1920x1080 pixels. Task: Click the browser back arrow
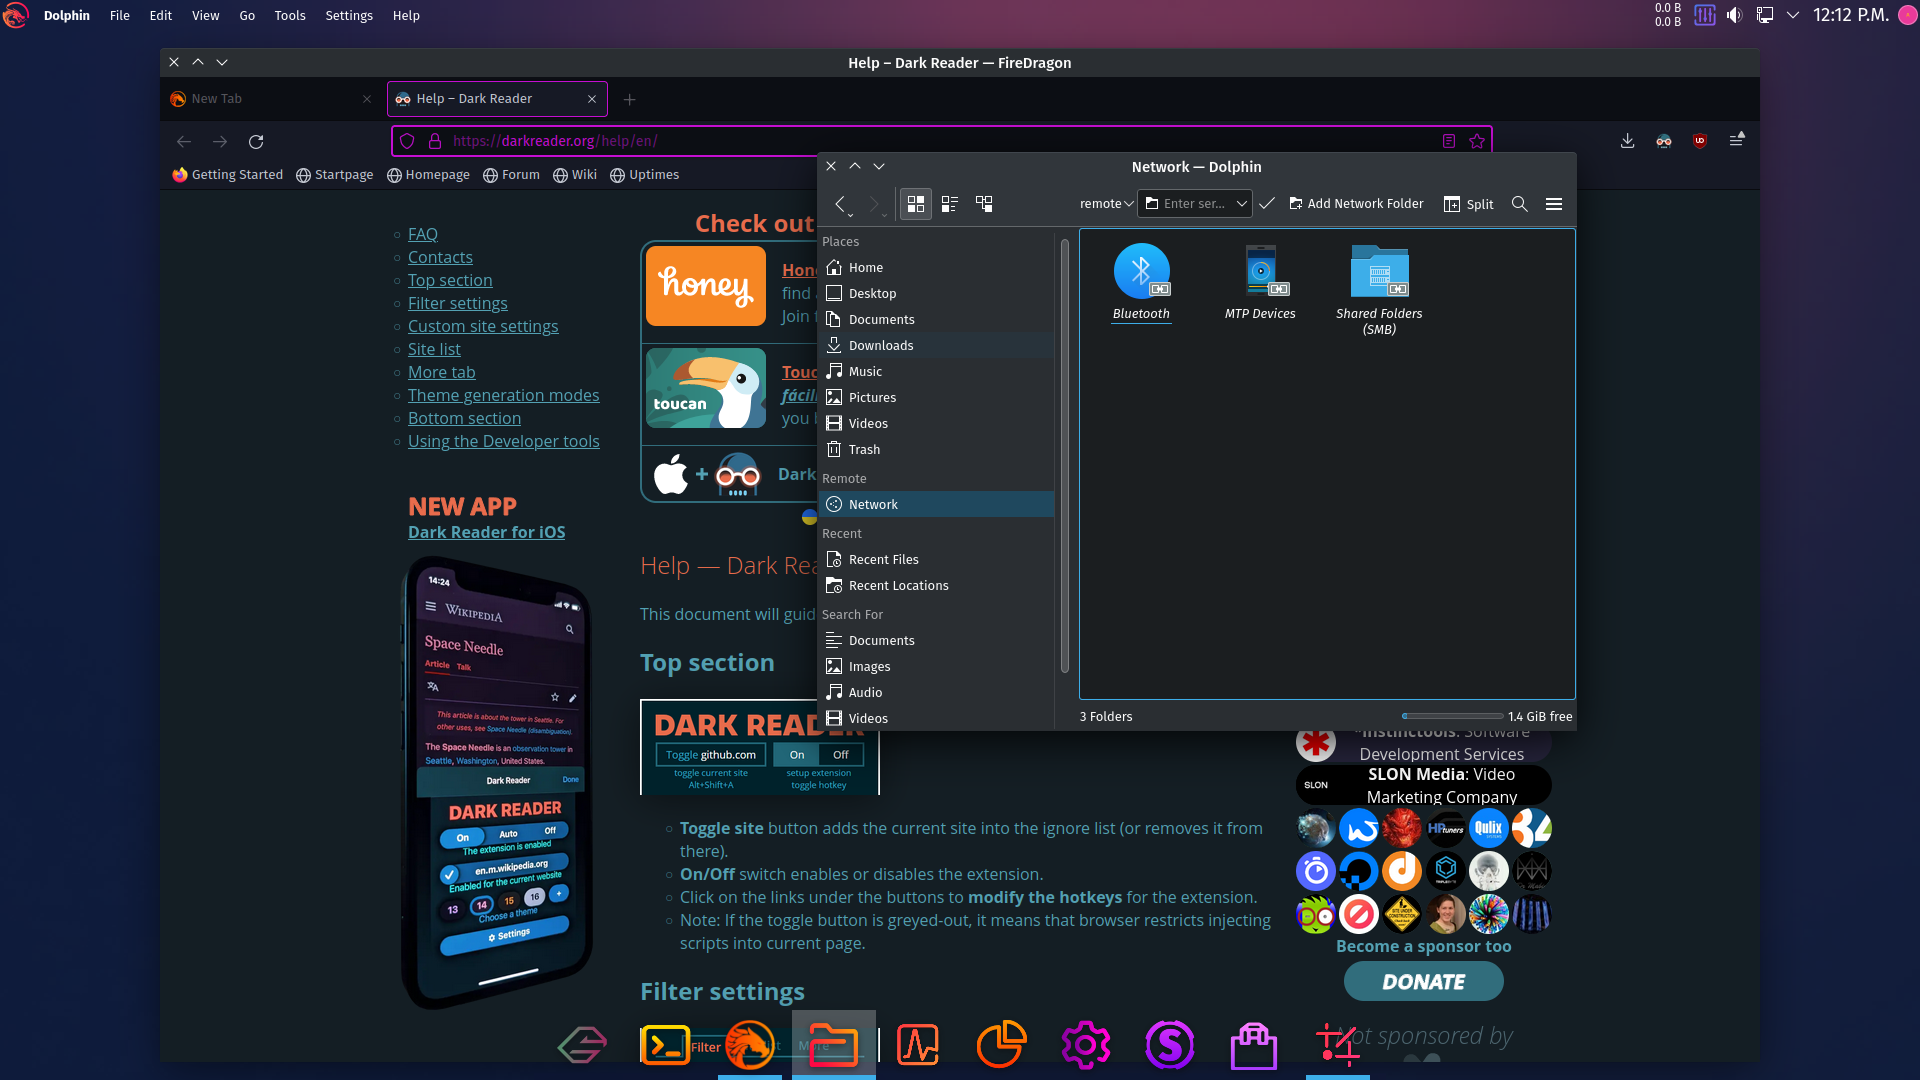tap(184, 141)
